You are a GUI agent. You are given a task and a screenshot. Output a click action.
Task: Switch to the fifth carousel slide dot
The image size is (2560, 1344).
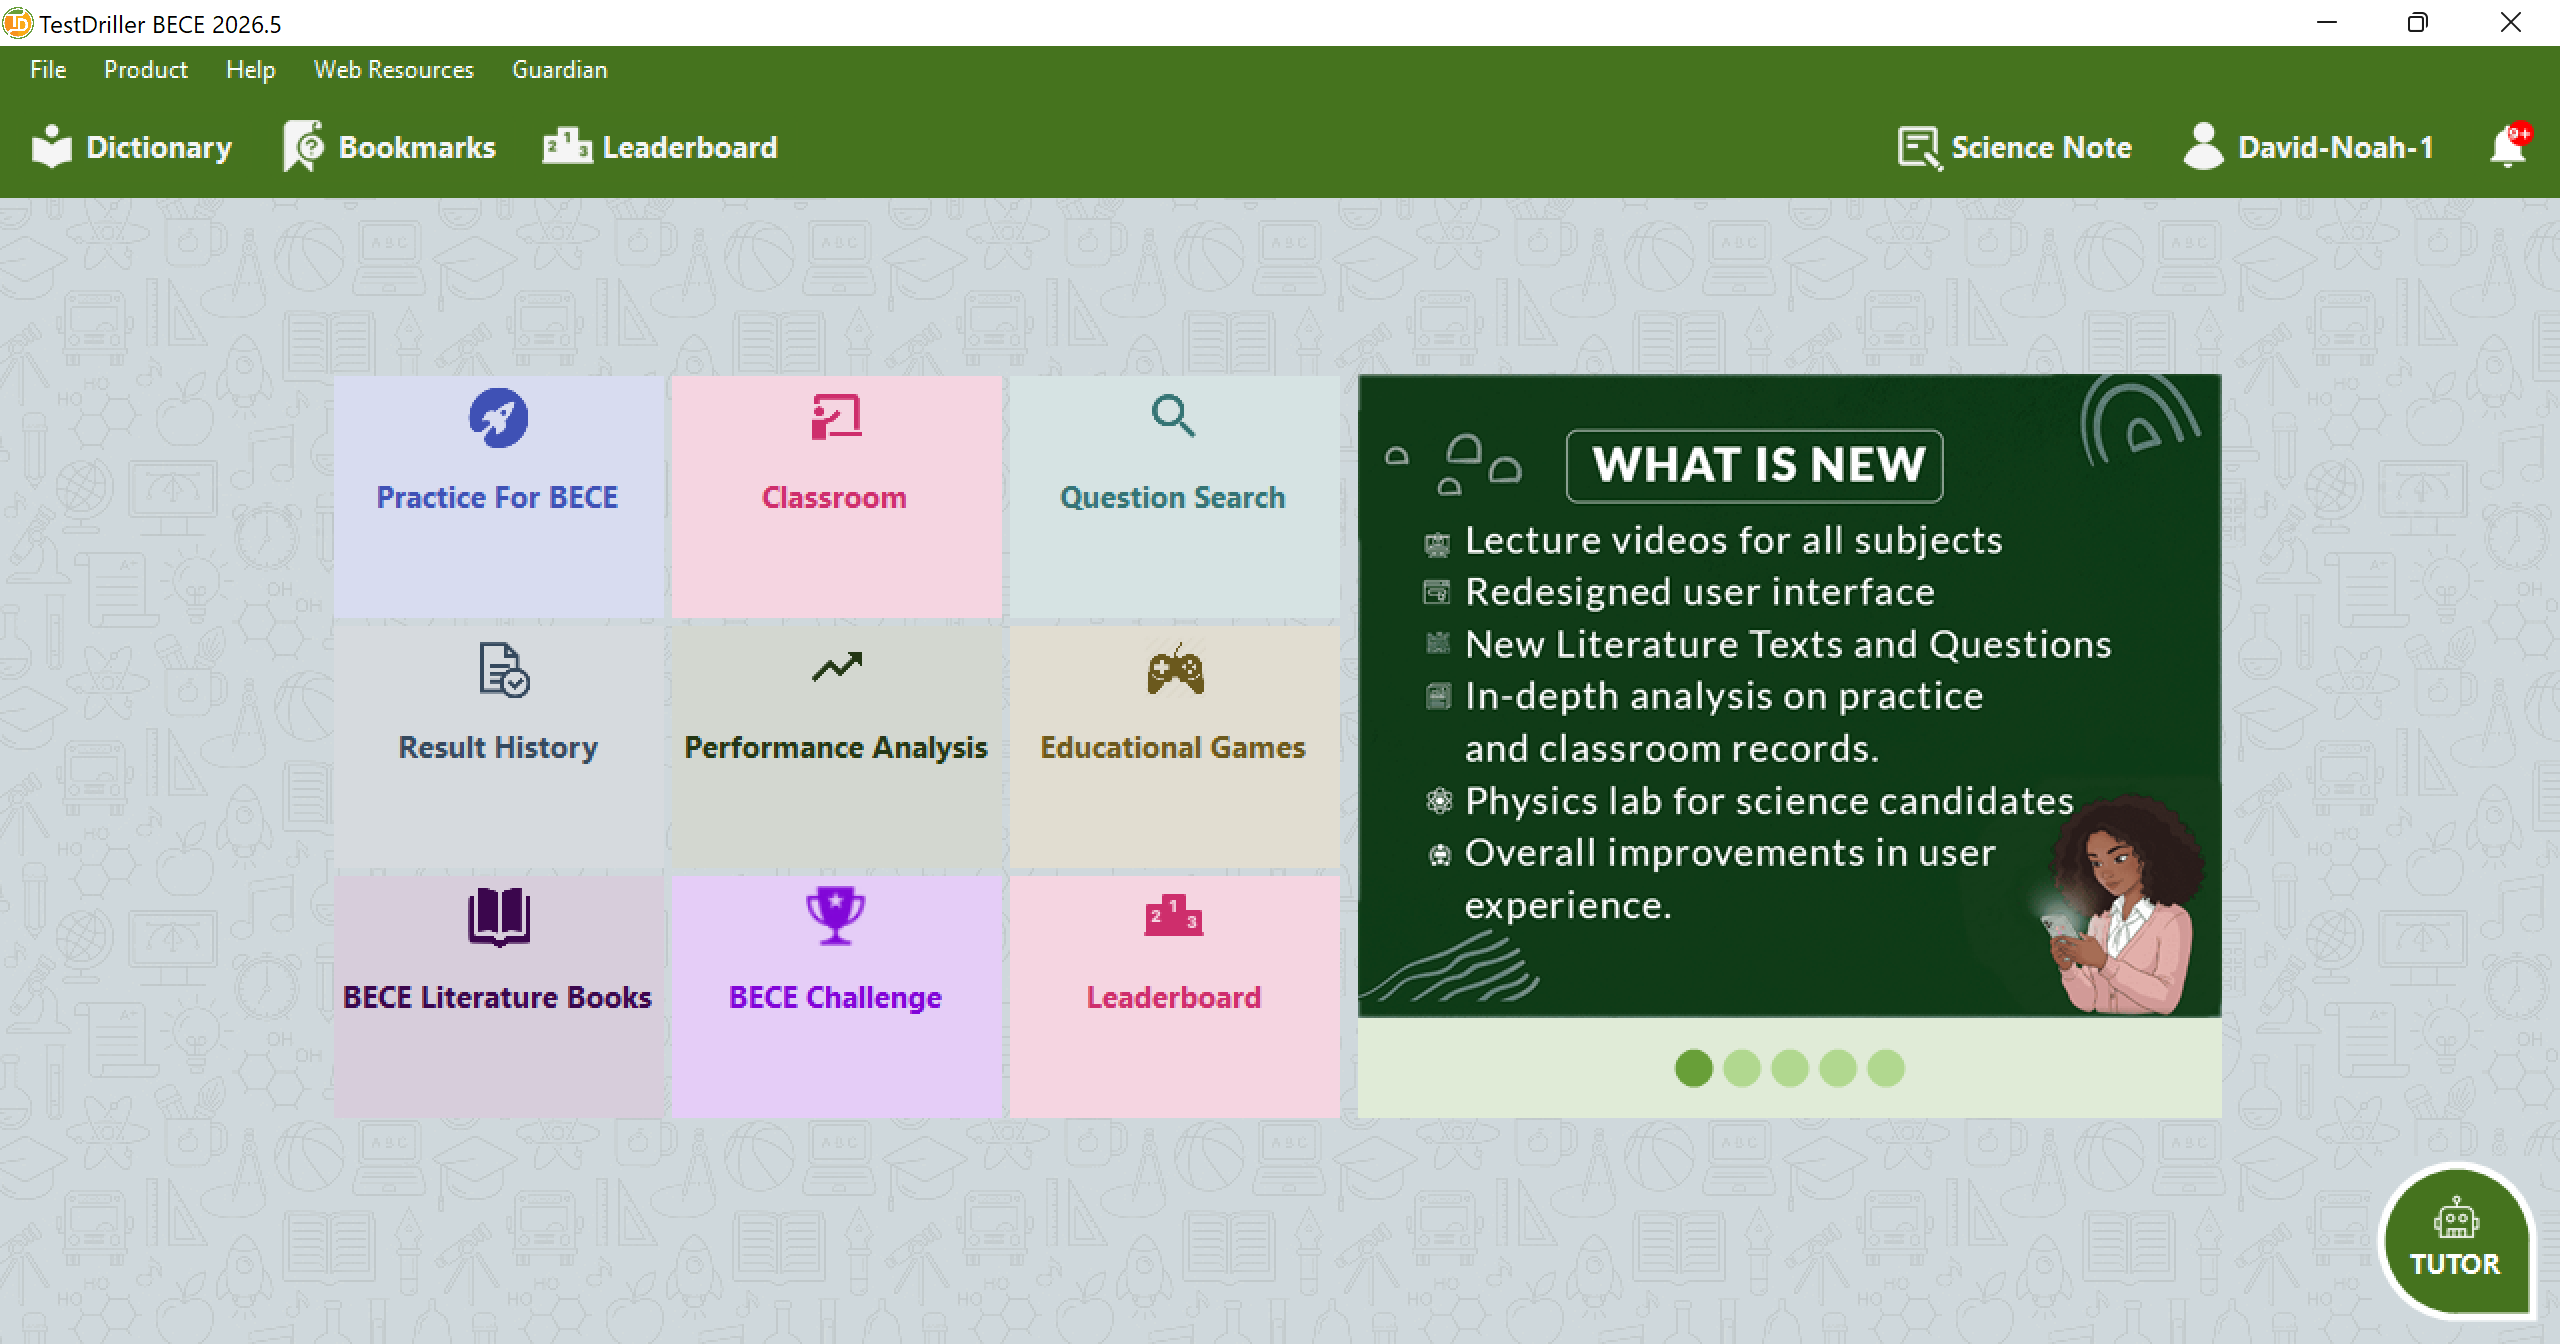(x=1886, y=1068)
